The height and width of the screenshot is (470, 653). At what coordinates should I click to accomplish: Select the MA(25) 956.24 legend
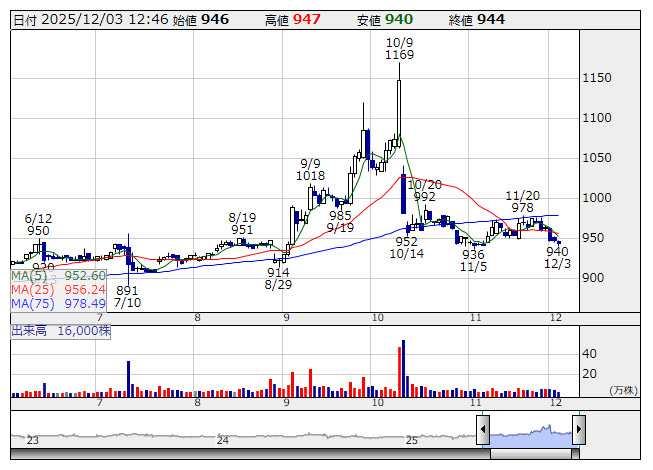[x=59, y=289]
